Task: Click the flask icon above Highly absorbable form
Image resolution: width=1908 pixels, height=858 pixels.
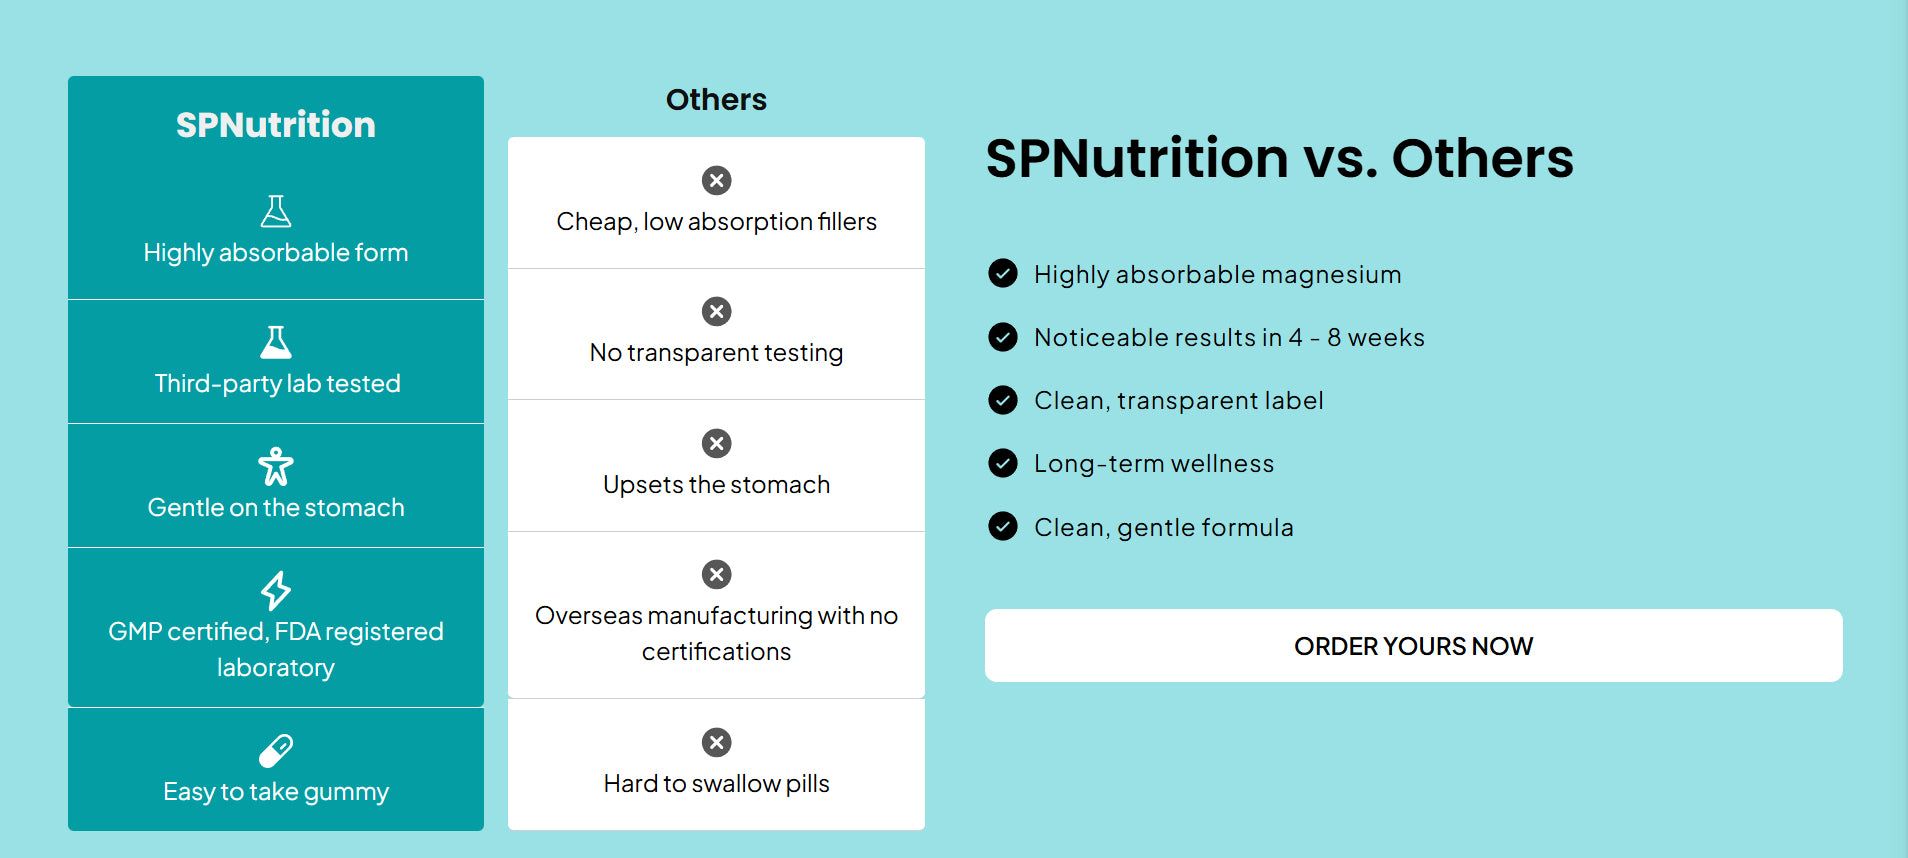Action: 276,211
